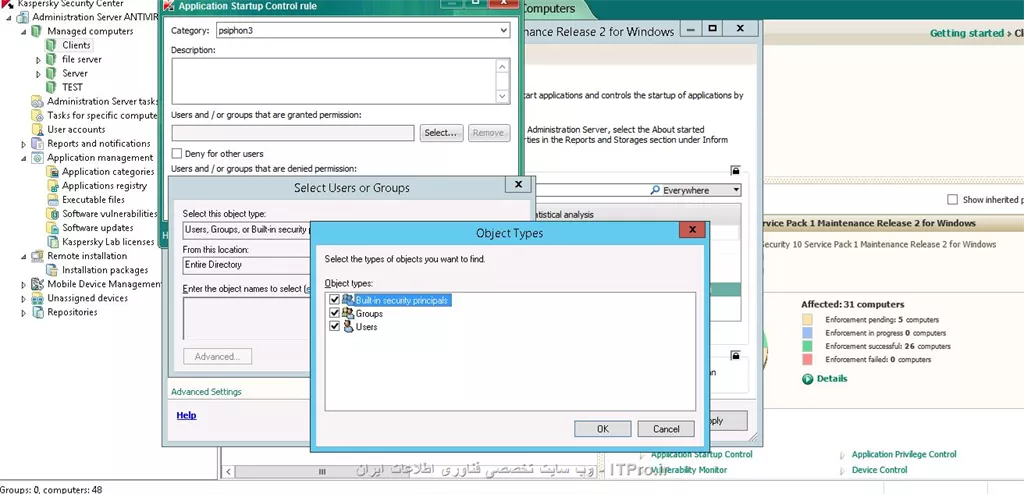Click the Entire Directory location field
Screen dimensions: 1024x494
[x=247, y=265]
